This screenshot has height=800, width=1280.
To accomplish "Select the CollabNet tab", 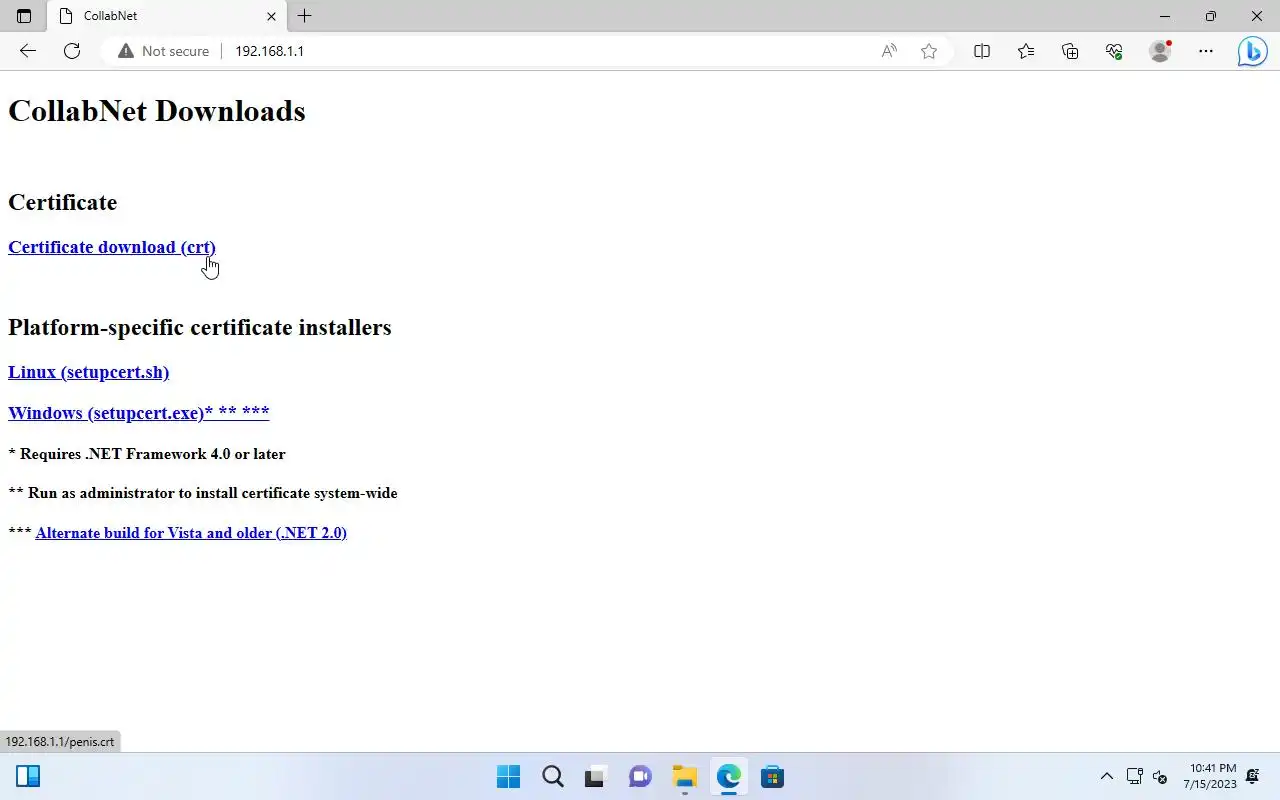I will pyautogui.click(x=168, y=16).
